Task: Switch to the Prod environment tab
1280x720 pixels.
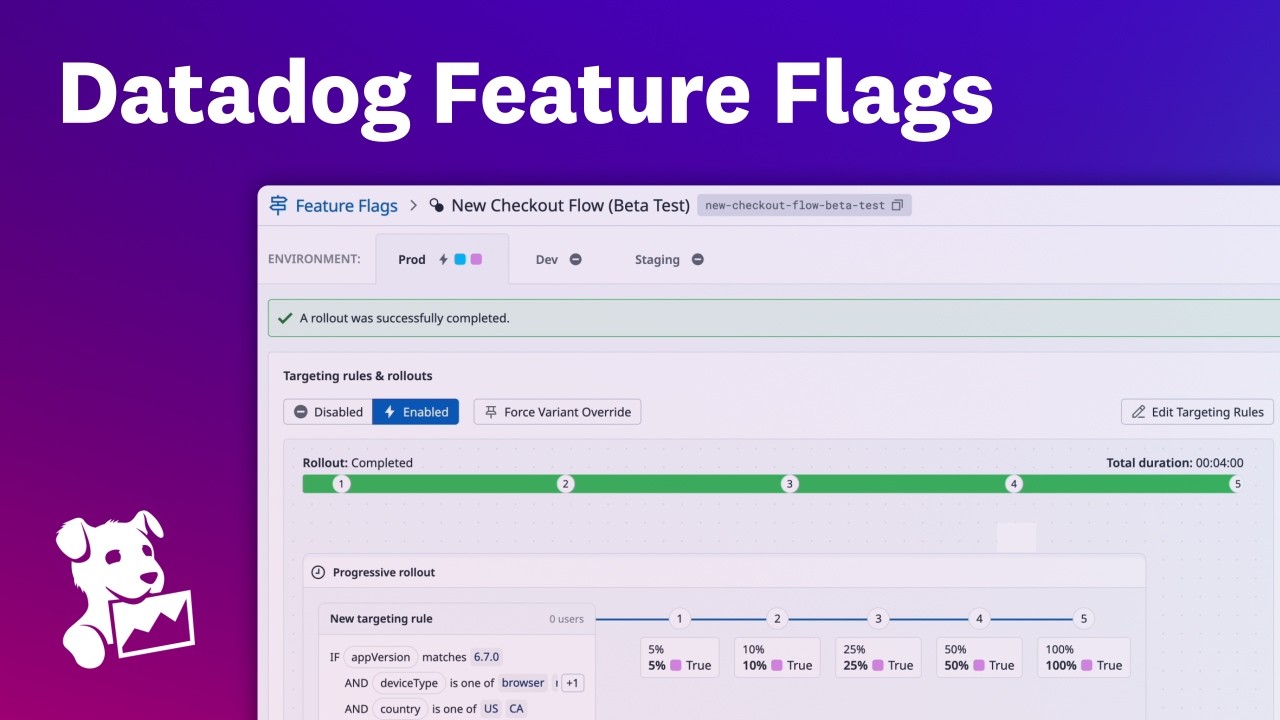Action: point(442,259)
